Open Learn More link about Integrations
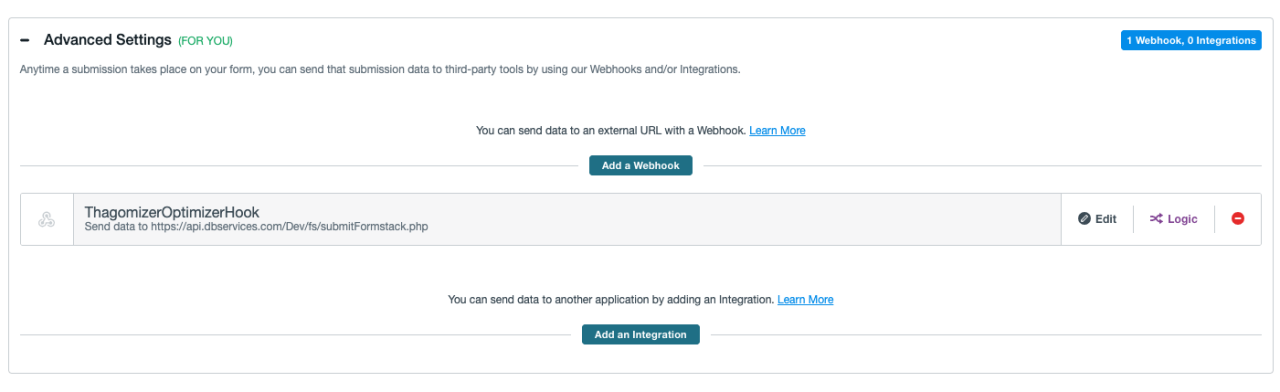 [805, 300]
